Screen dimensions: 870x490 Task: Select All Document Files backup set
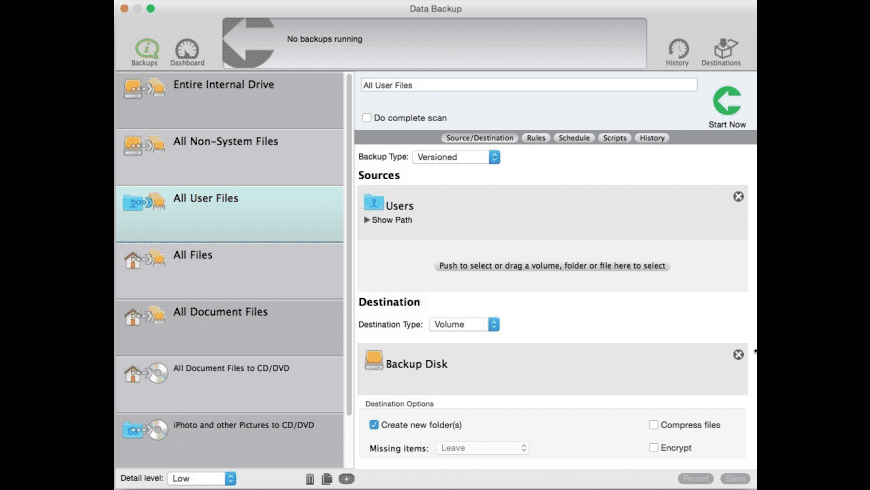229,328
